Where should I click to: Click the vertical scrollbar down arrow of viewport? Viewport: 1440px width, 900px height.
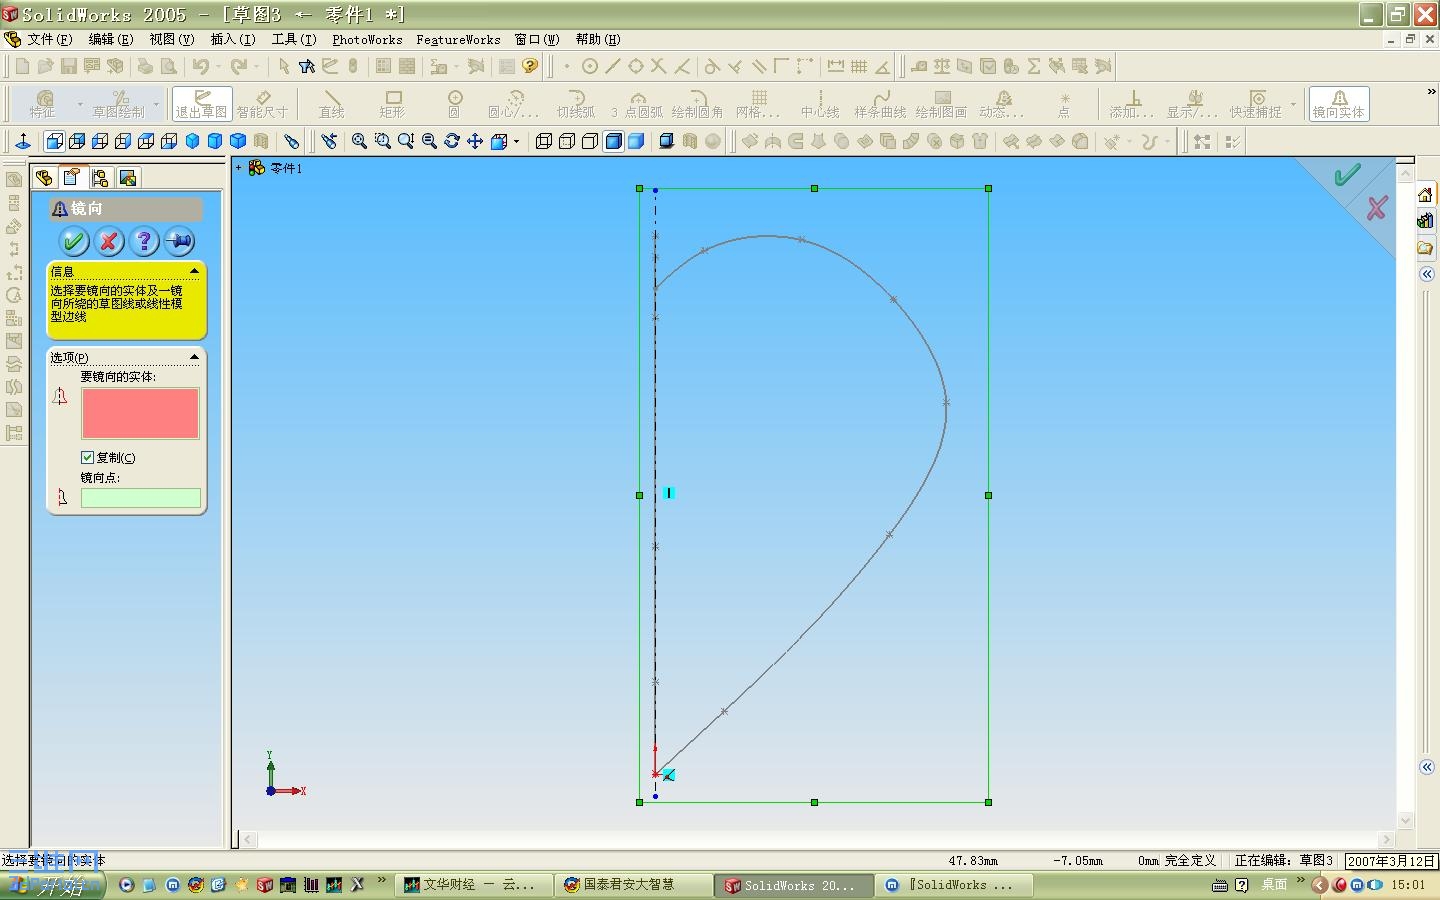[1405, 820]
